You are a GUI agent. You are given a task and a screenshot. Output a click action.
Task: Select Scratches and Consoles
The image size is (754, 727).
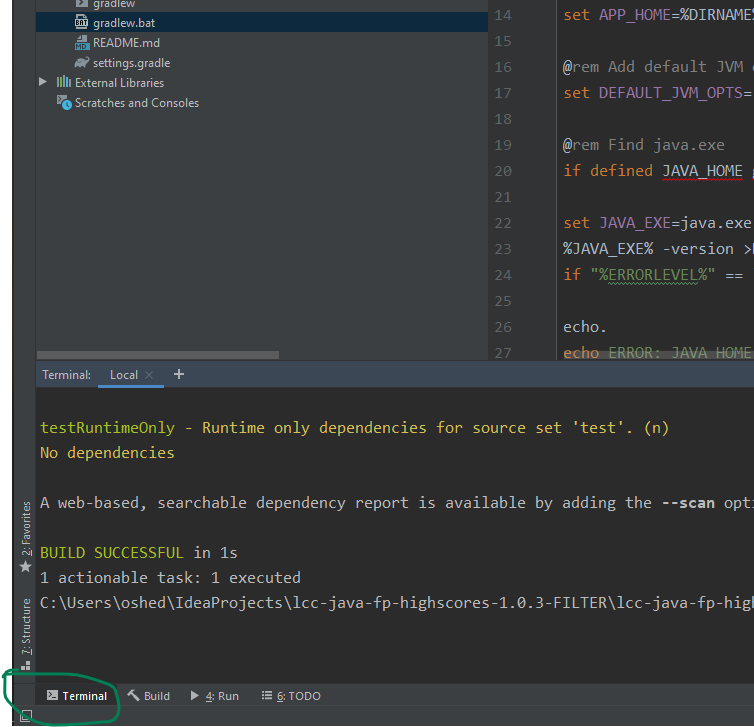136,103
